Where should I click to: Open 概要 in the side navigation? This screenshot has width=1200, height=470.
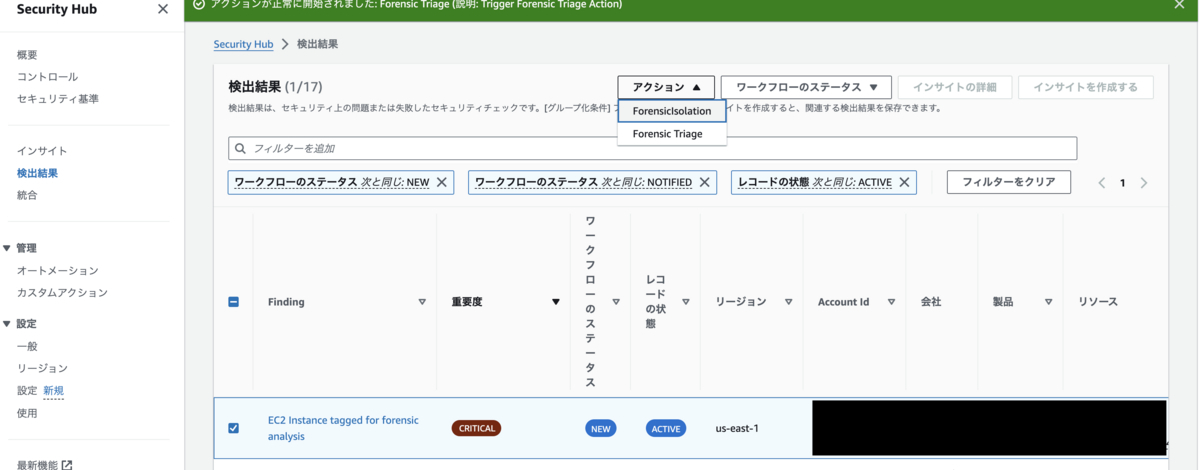(x=27, y=55)
